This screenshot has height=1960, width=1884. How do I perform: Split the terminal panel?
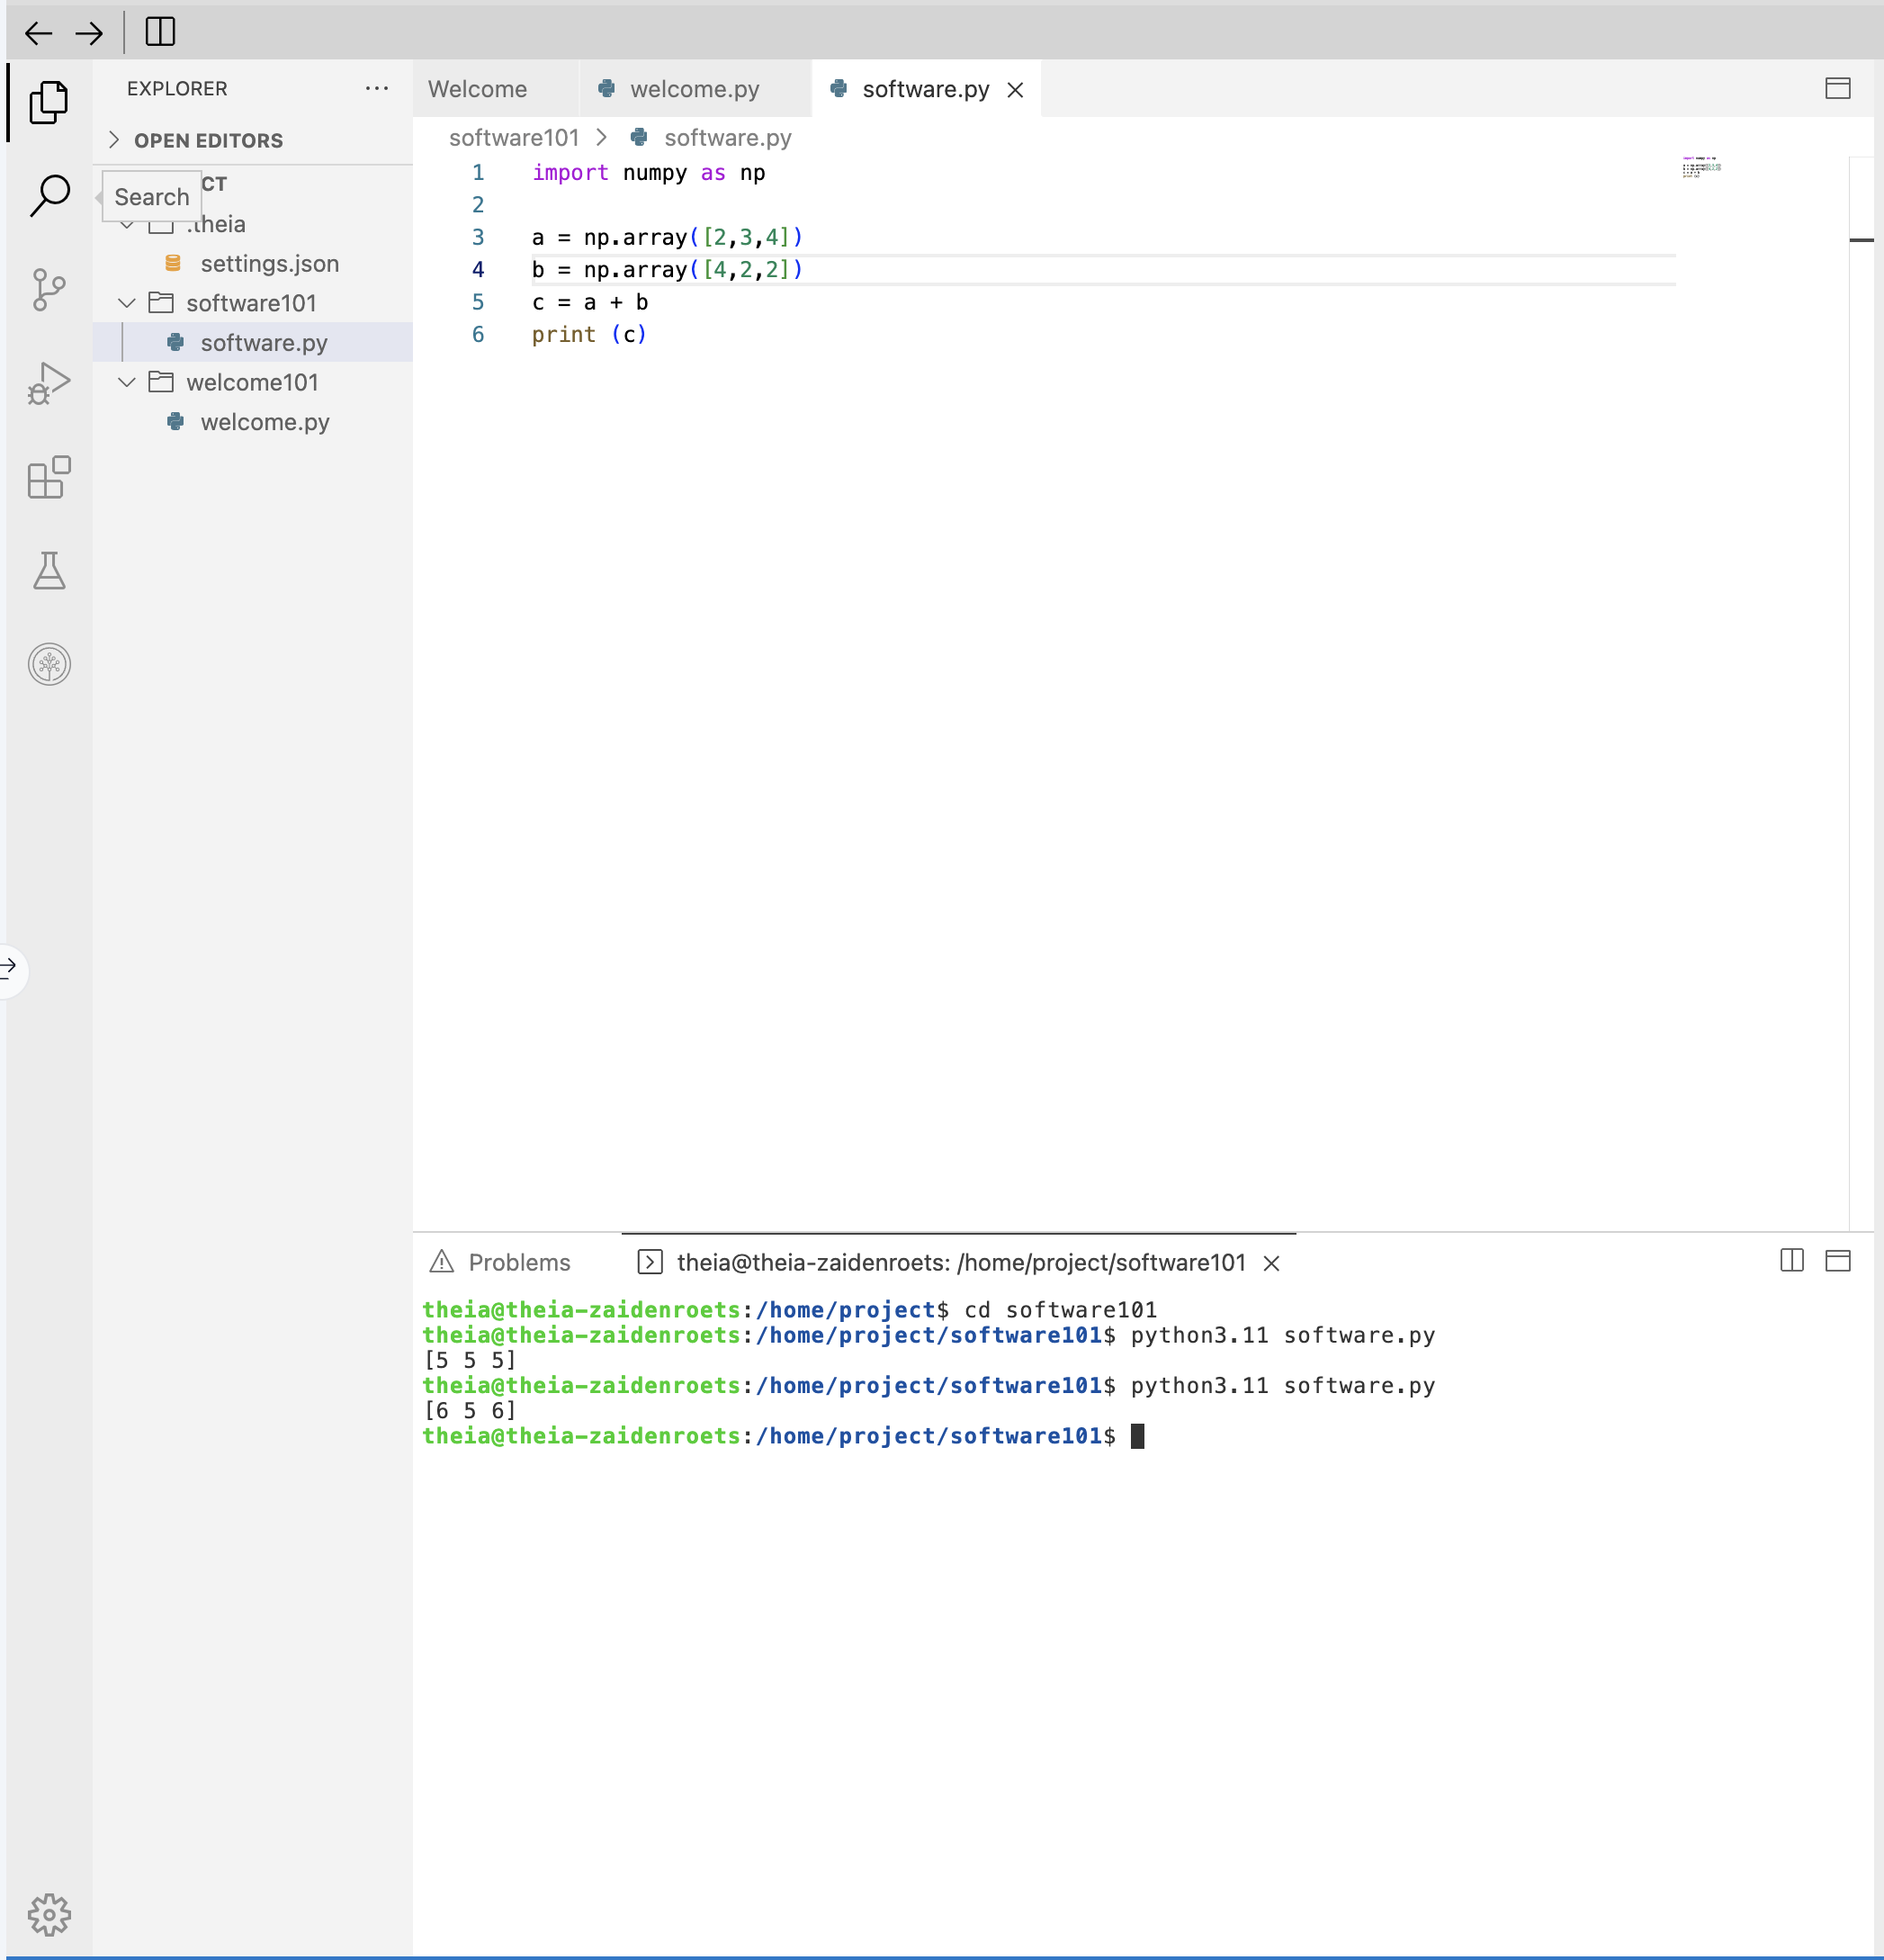click(x=1791, y=1260)
